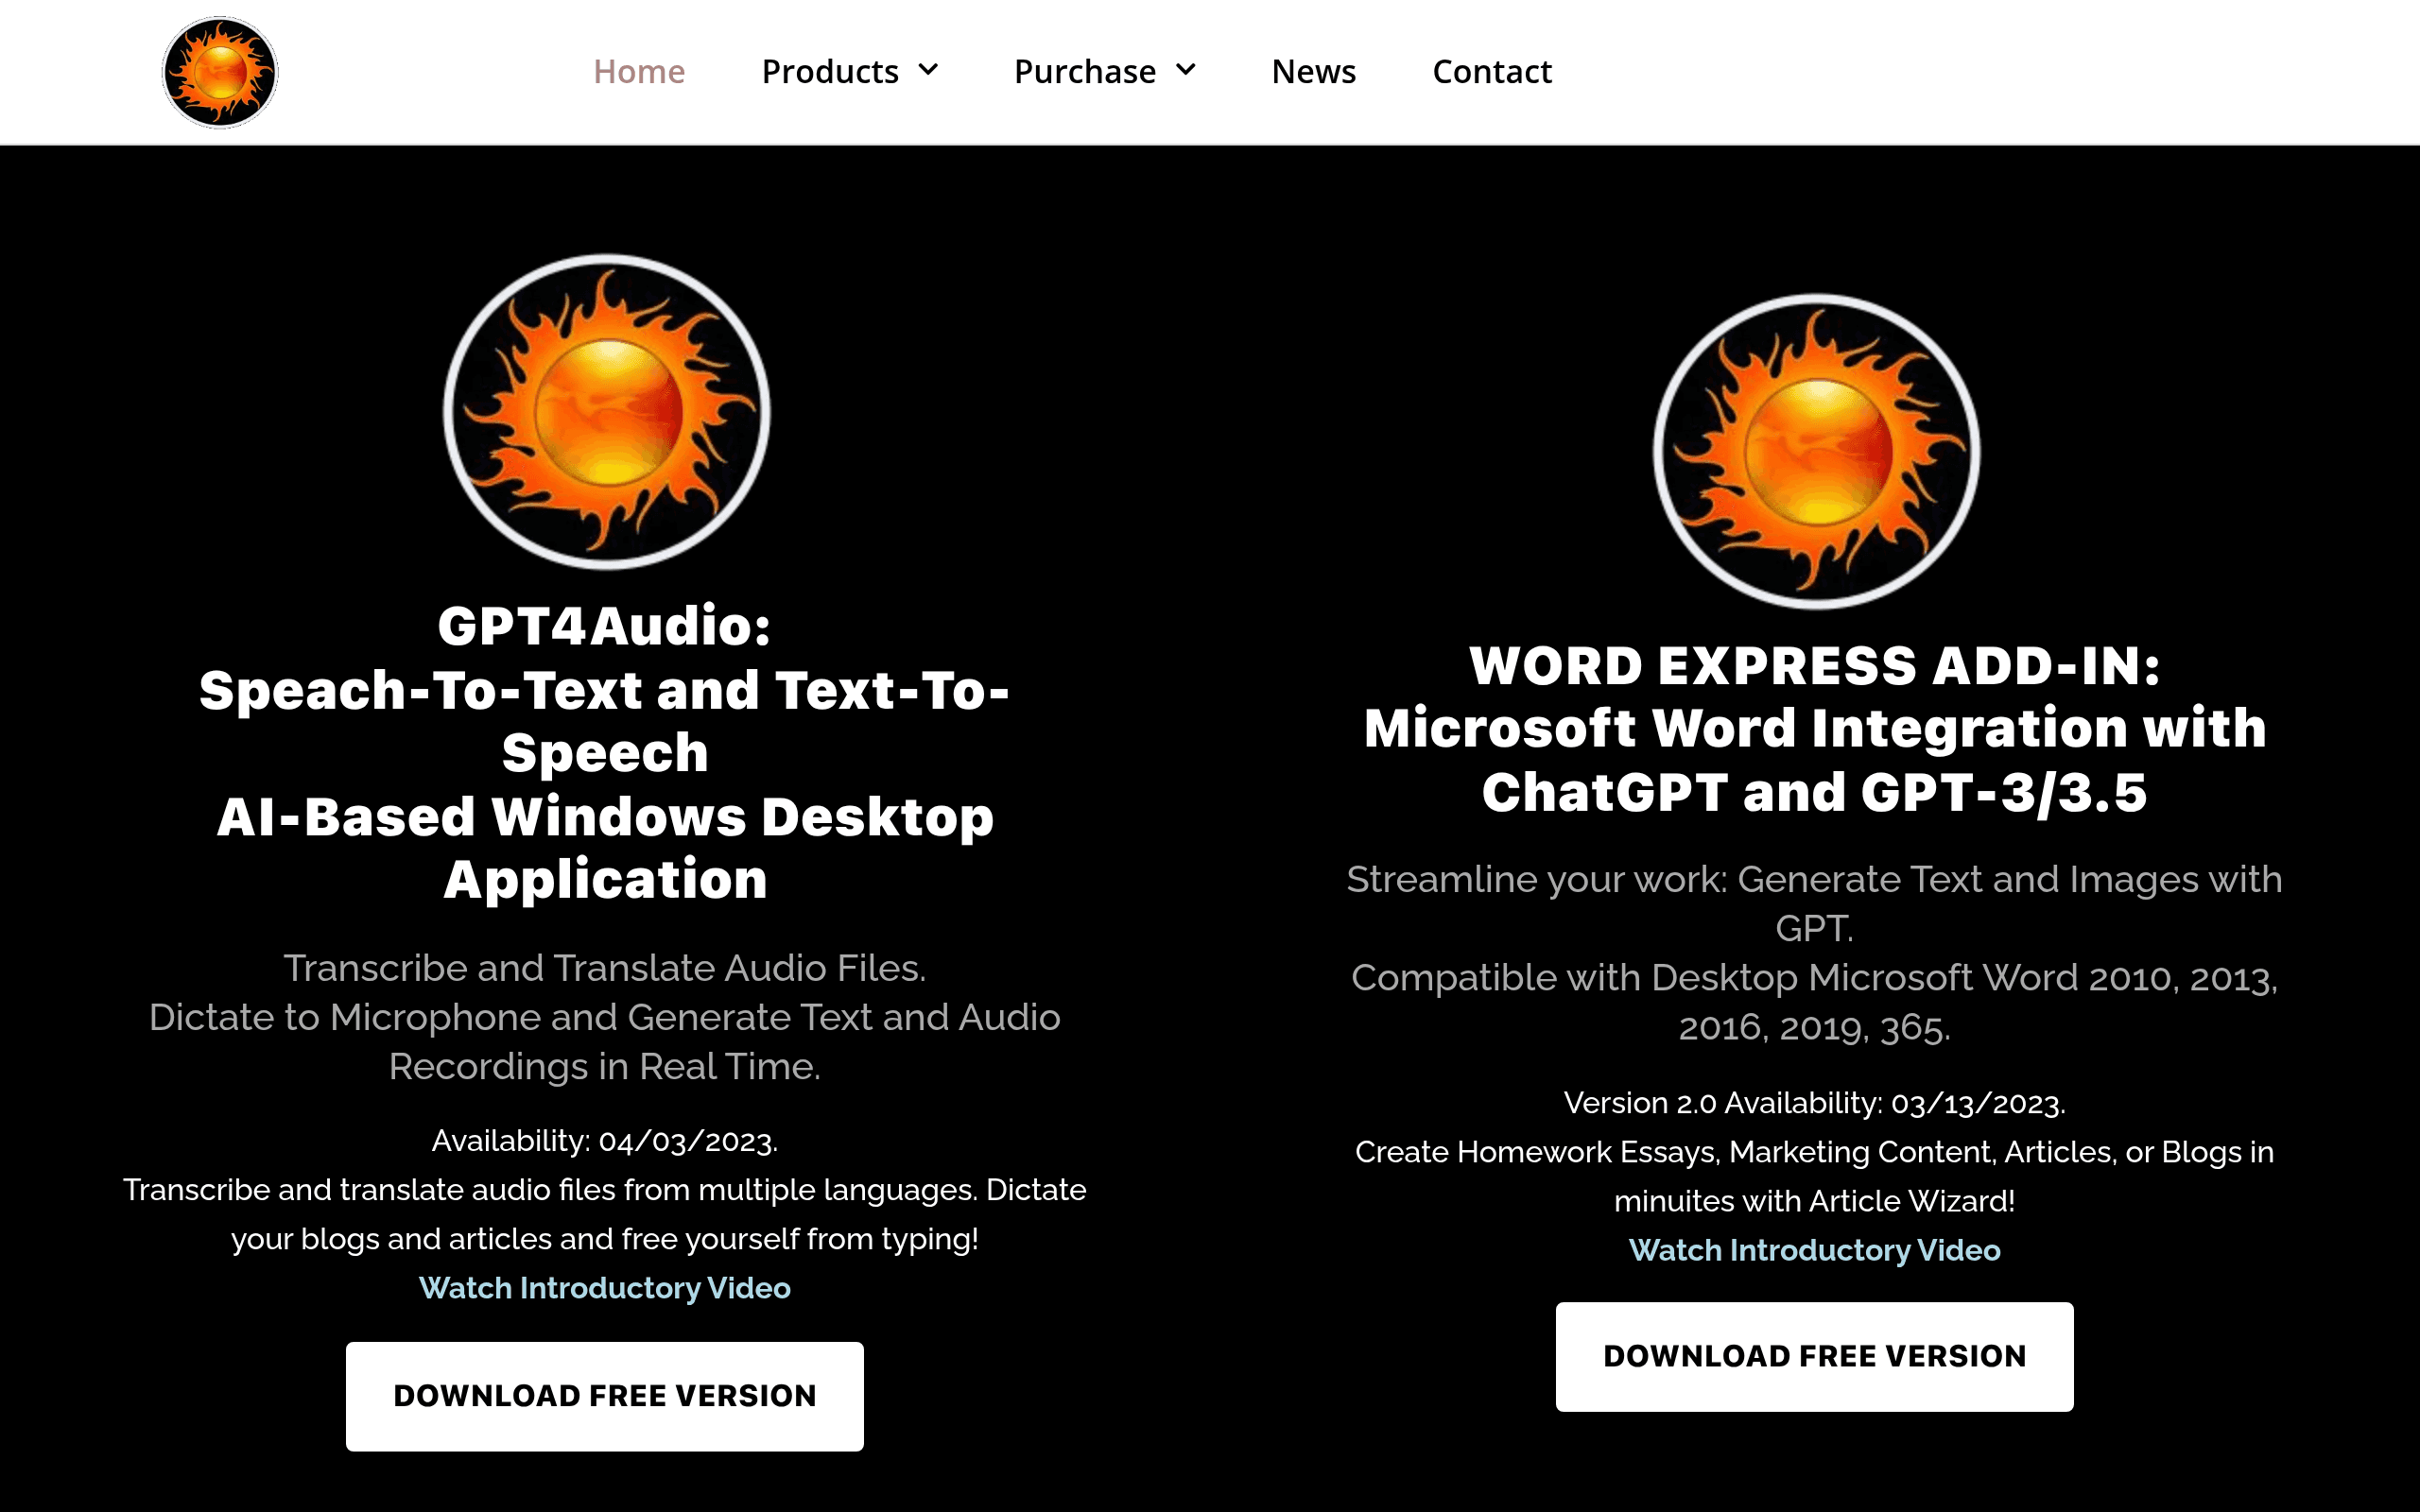Viewport: 2420px width, 1512px height.
Task: Select the Purchase menu label
Action: [1085, 72]
